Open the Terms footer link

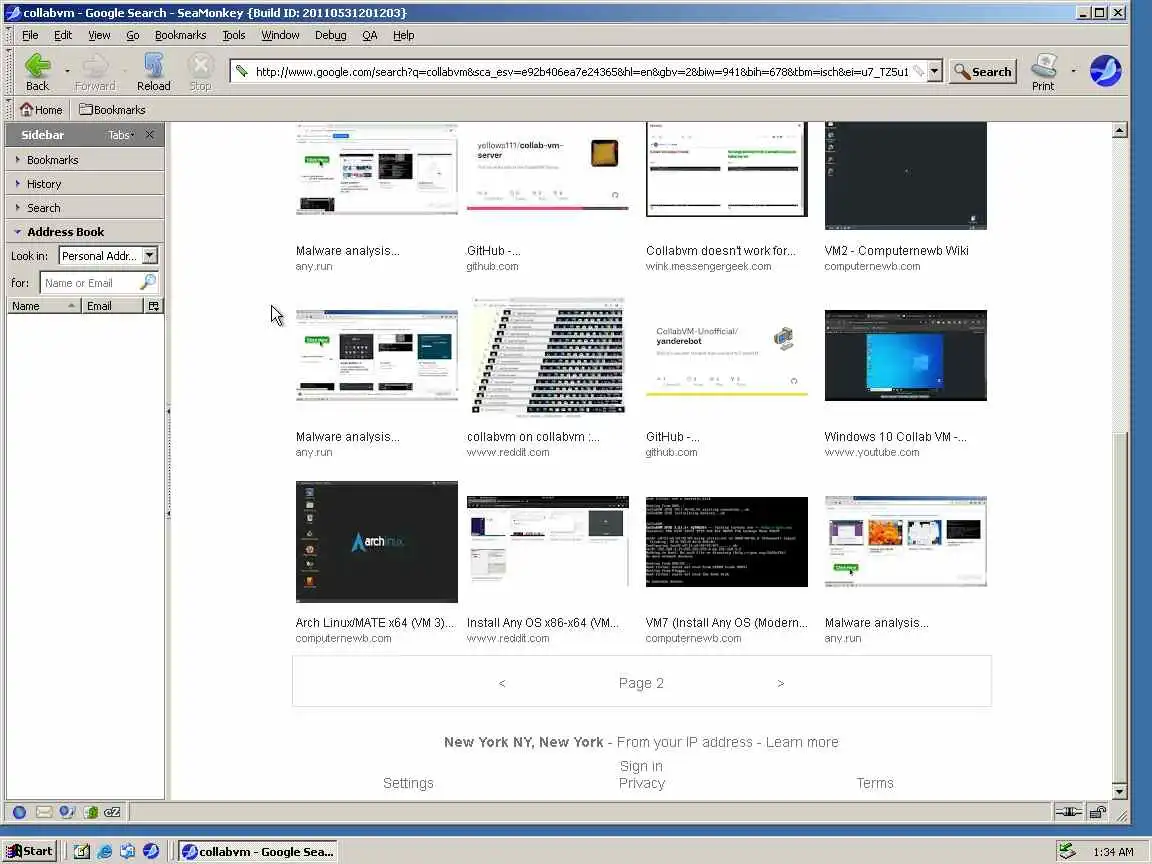pyautogui.click(x=874, y=783)
